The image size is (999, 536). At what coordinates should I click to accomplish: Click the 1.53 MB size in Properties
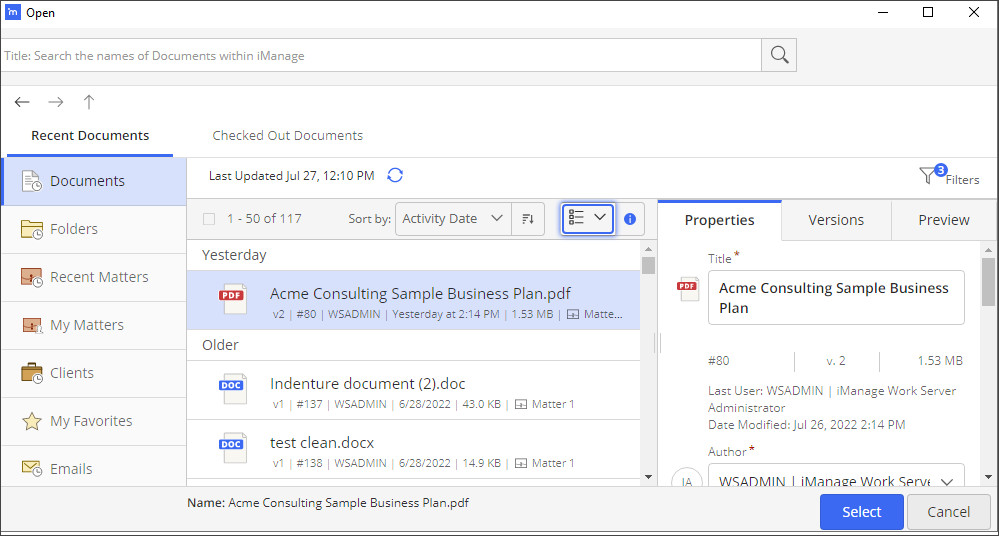point(940,361)
